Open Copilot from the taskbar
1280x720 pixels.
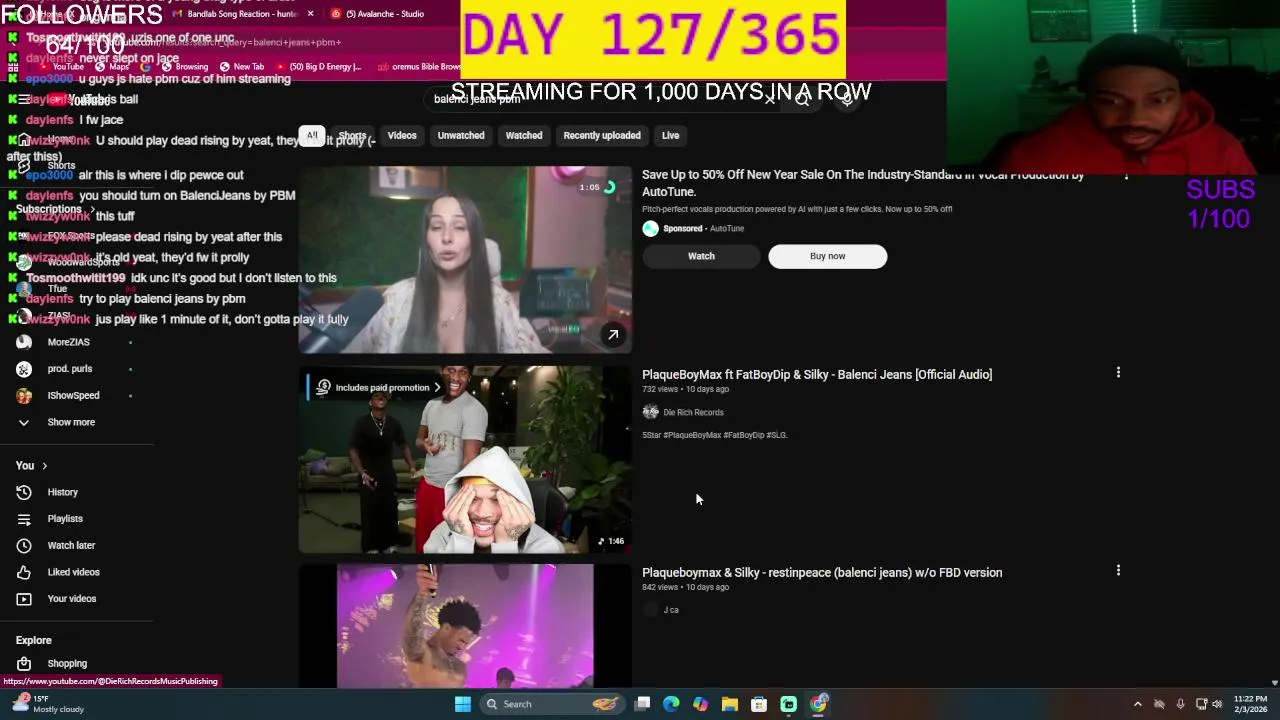[700, 704]
